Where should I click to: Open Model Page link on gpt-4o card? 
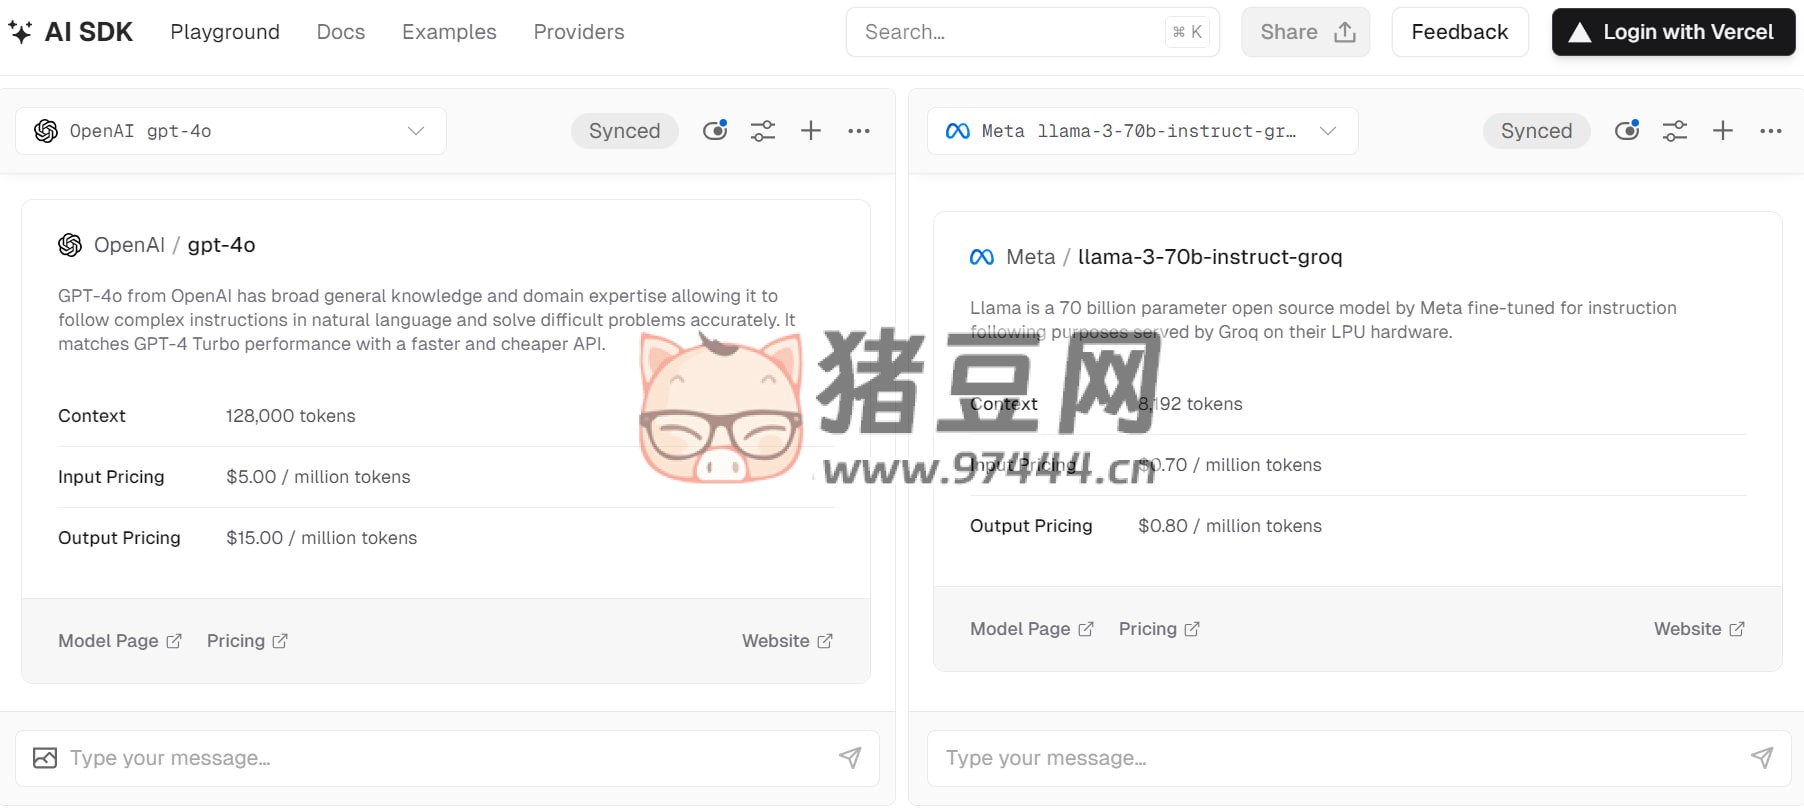pos(120,641)
